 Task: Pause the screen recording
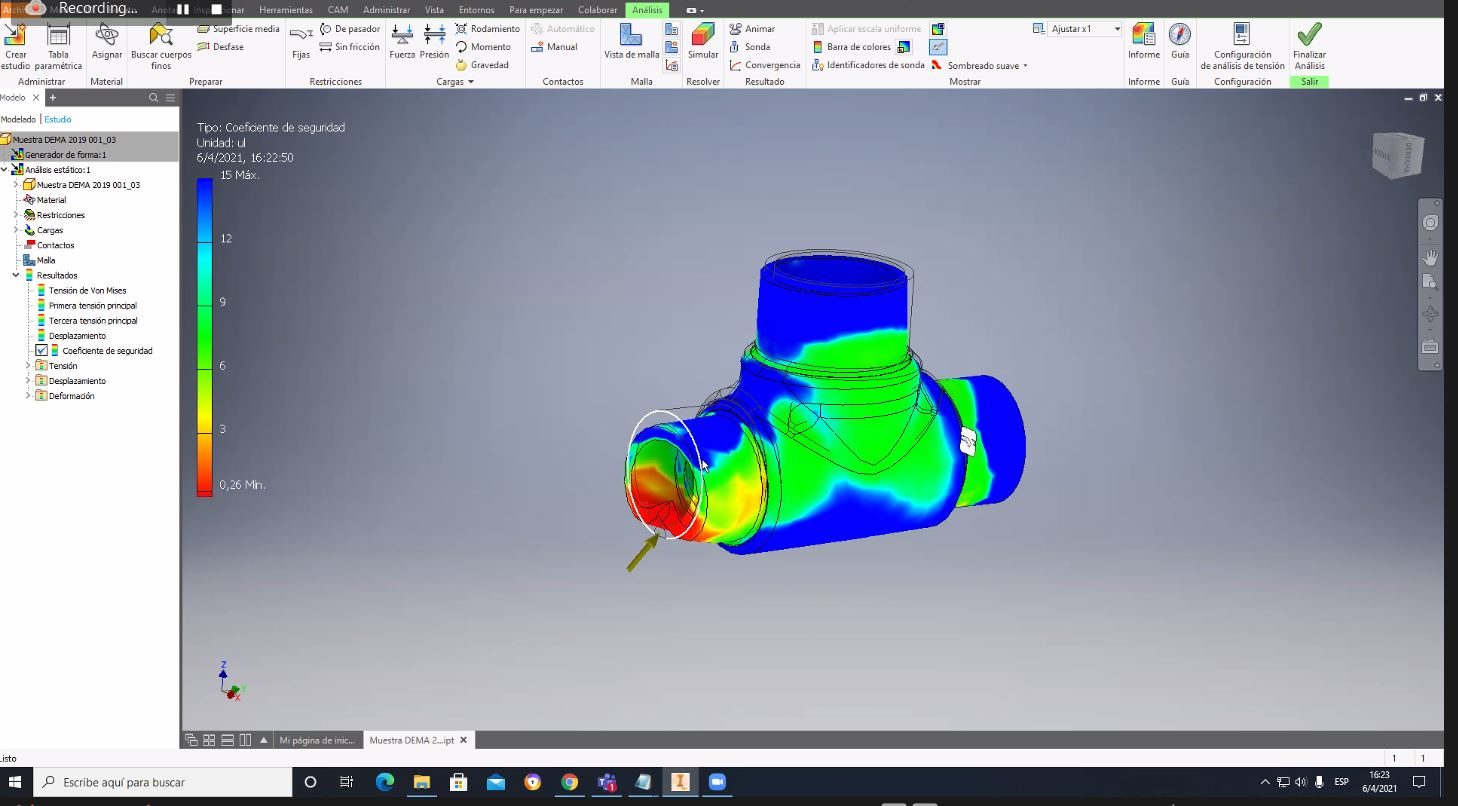tap(183, 9)
